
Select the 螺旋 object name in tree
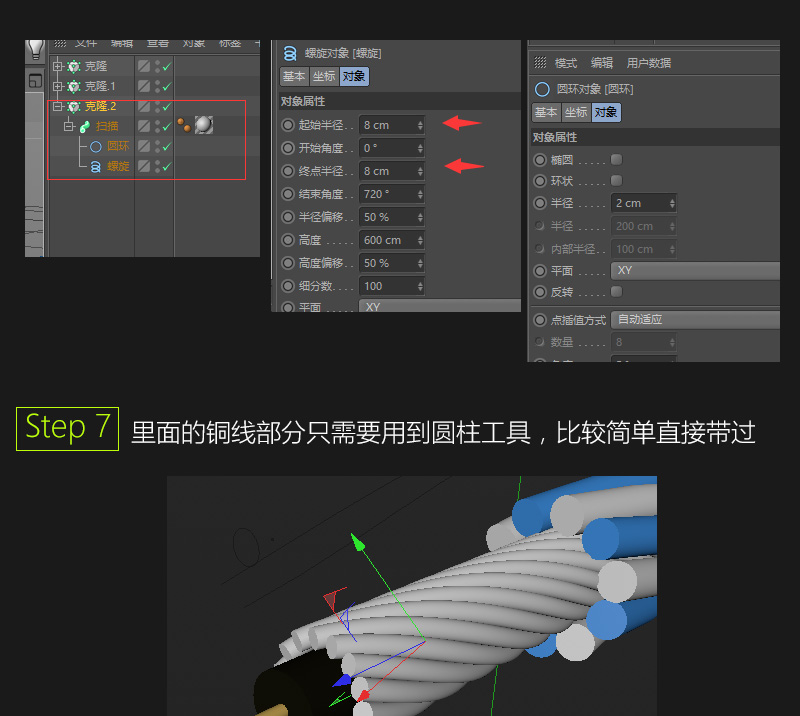[118, 167]
